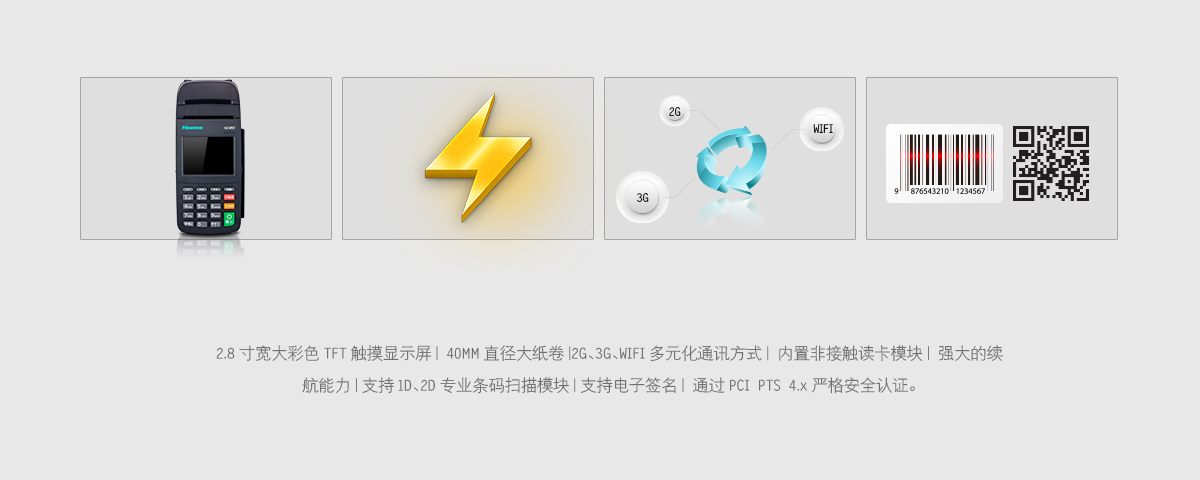Select the 3G network bubble
This screenshot has height=480, width=1200.
point(642,197)
